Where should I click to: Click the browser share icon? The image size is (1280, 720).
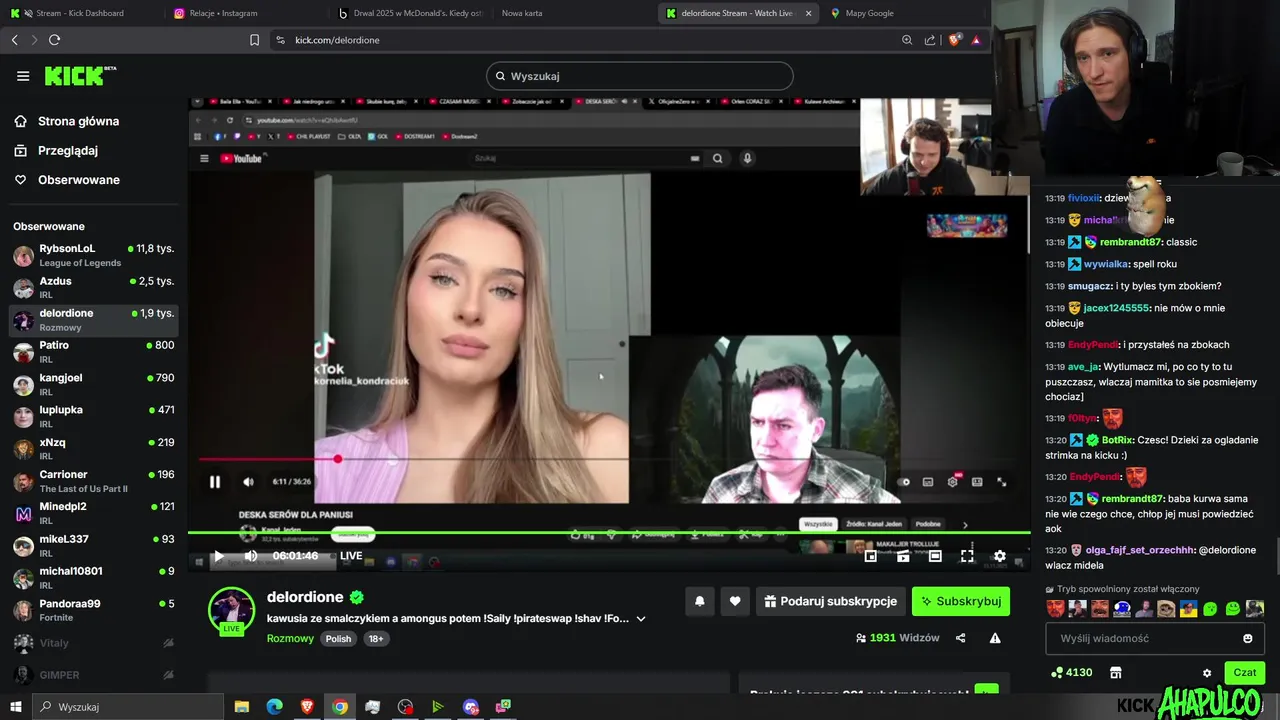[930, 40]
